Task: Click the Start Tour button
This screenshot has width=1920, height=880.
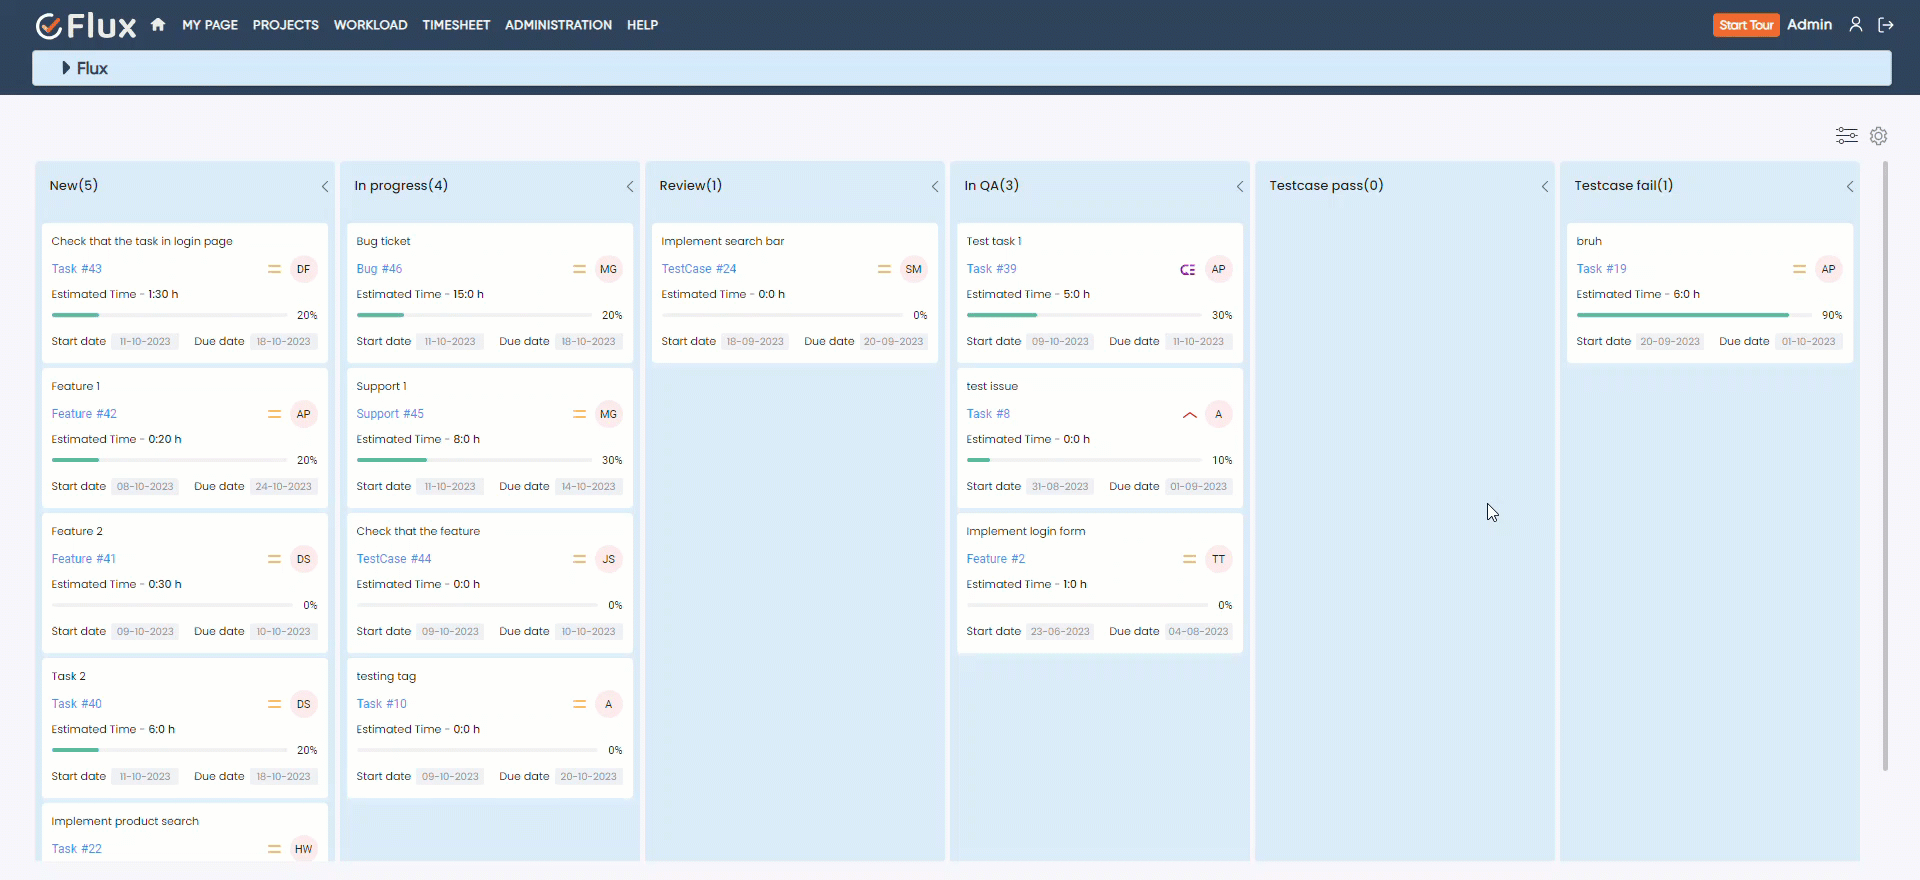Action: point(1746,25)
